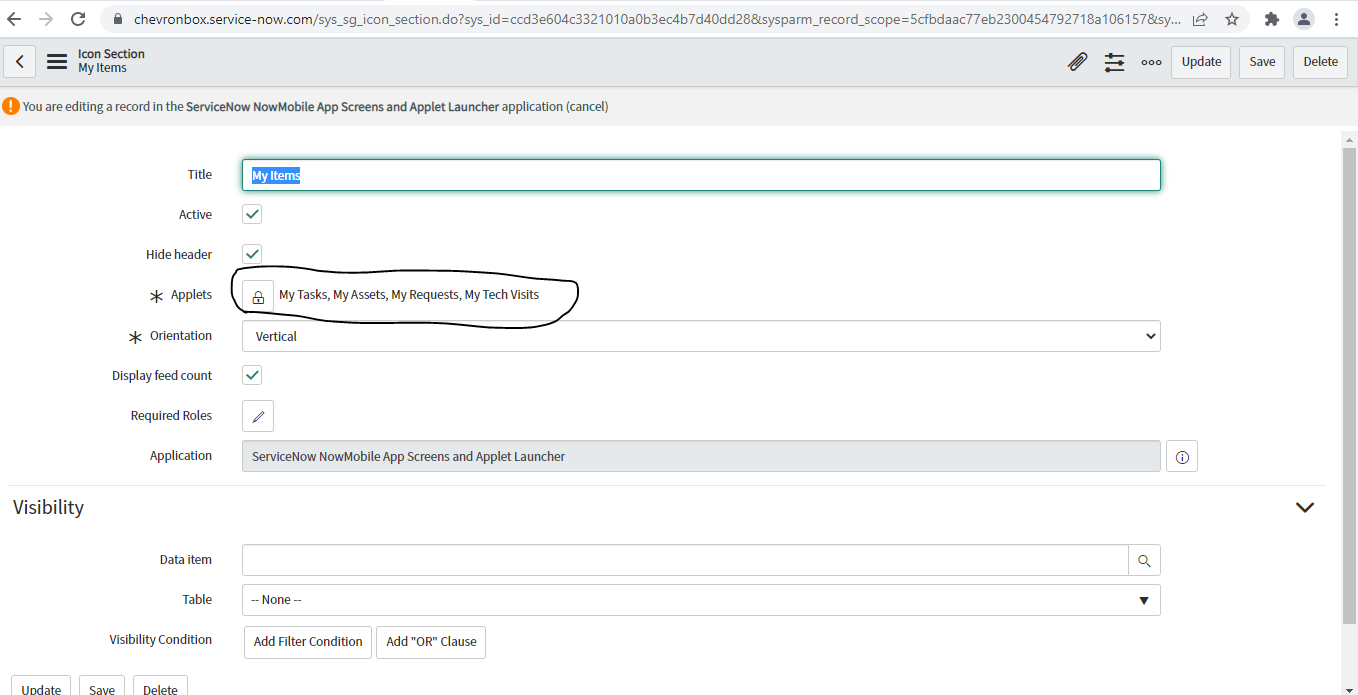
Task: Click the Data item input field
Action: 685,560
